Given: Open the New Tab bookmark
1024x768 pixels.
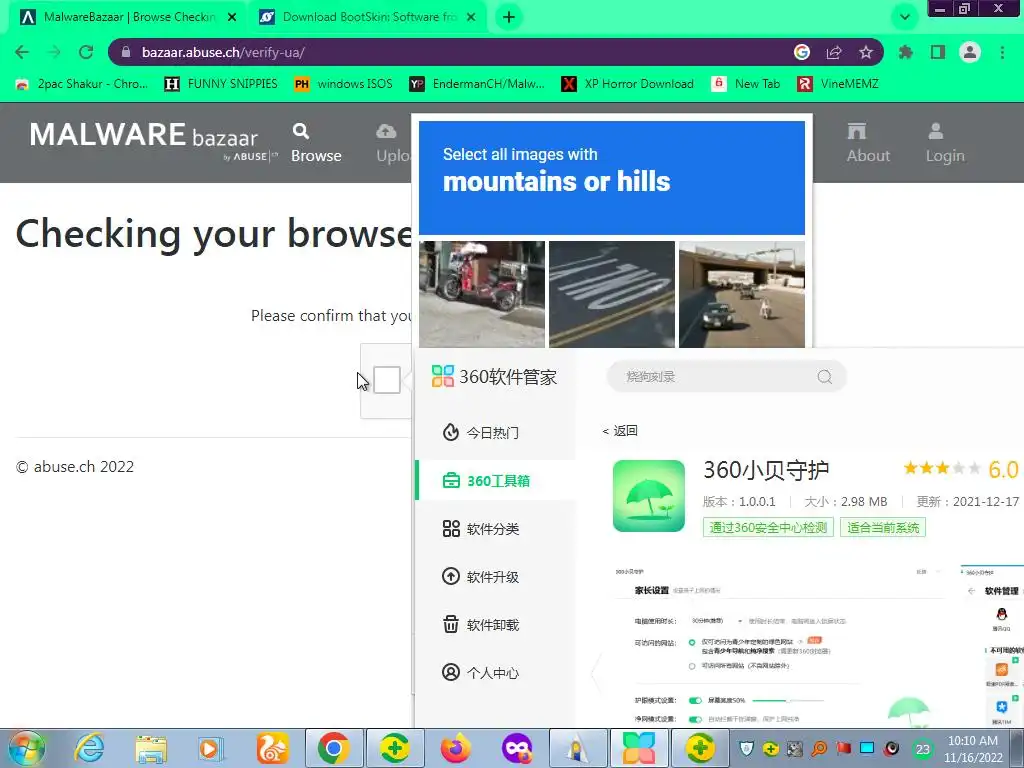Looking at the screenshot, I should click(x=746, y=84).
